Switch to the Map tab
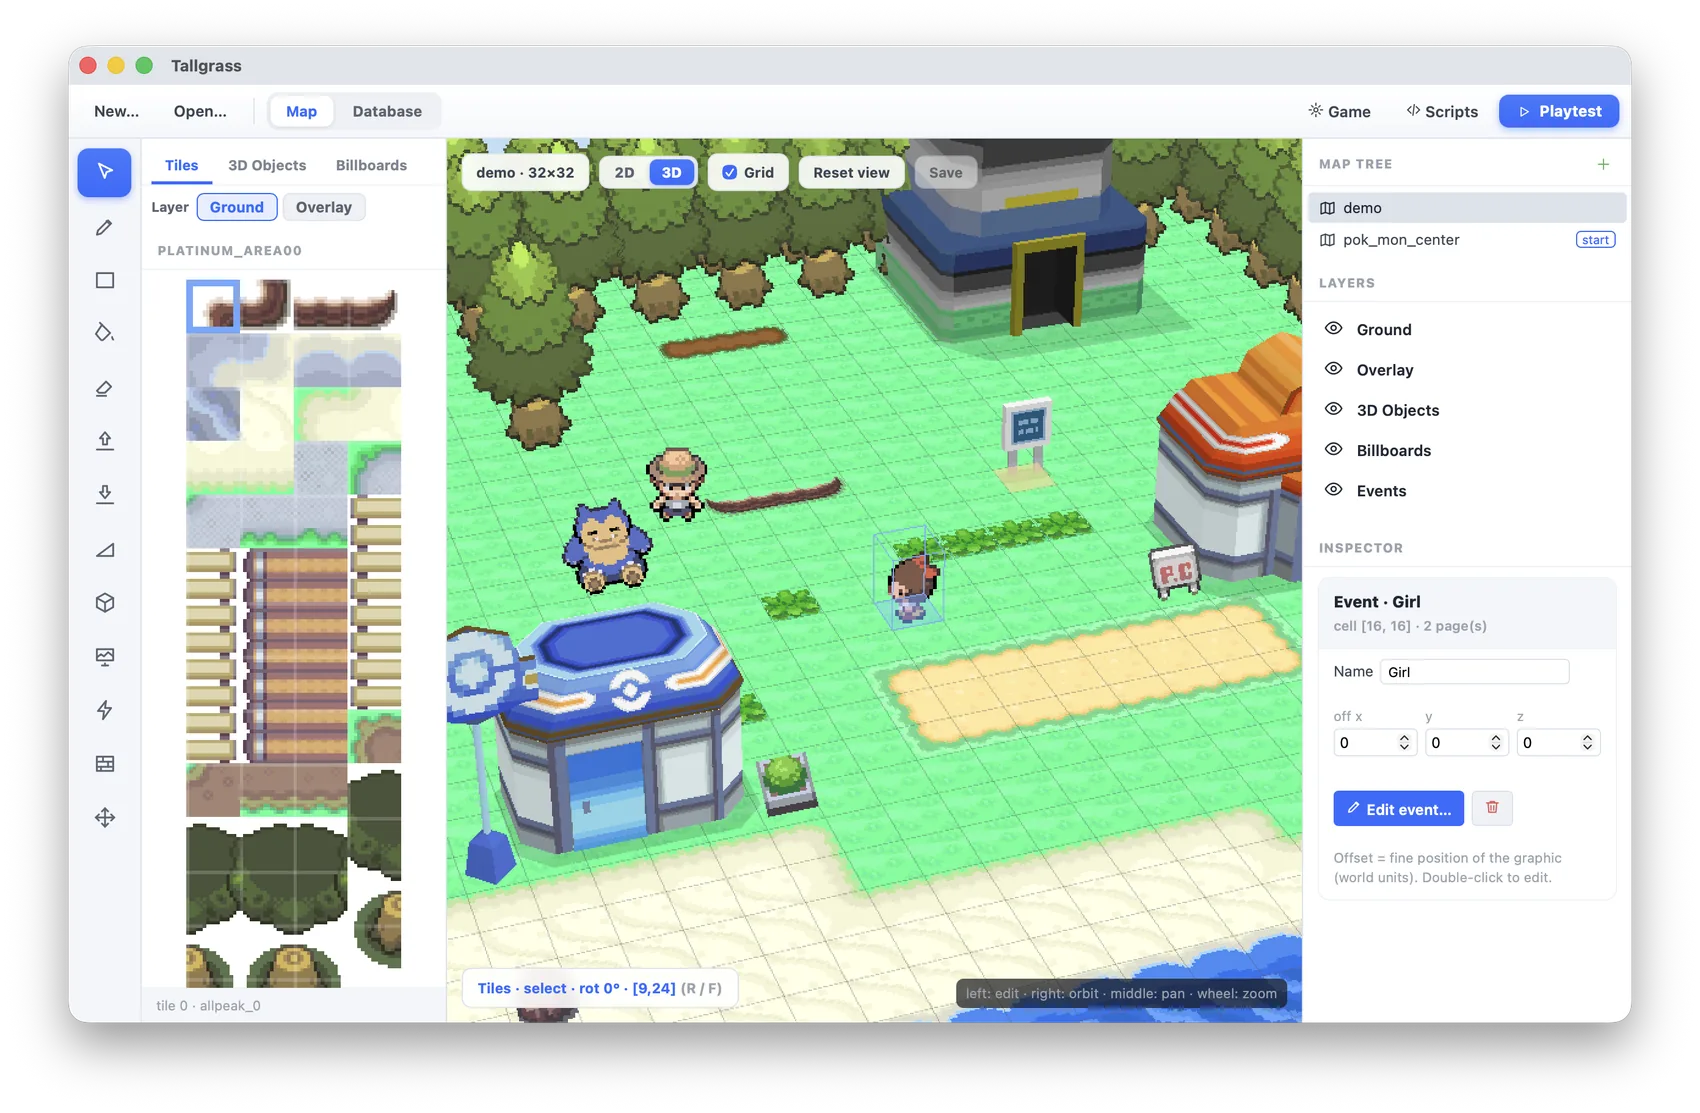 [301, 111]
